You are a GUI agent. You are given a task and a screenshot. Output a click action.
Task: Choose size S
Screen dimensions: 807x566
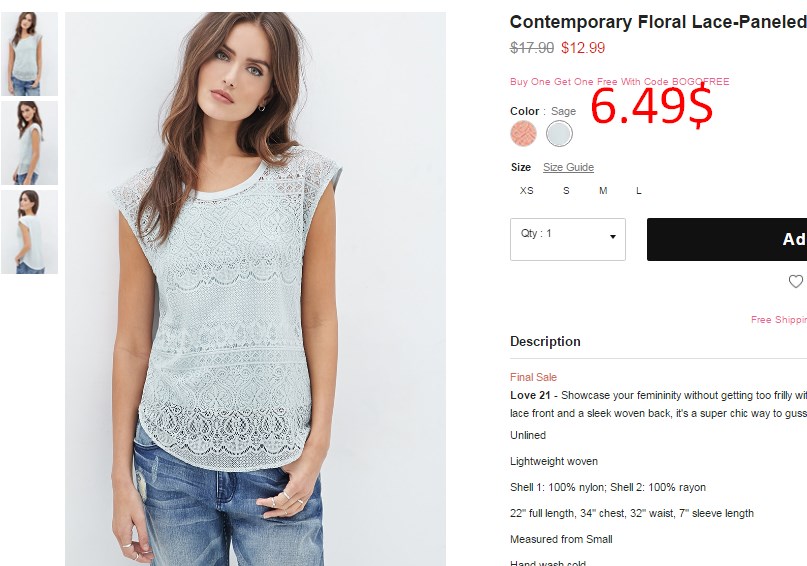(566, 191)
